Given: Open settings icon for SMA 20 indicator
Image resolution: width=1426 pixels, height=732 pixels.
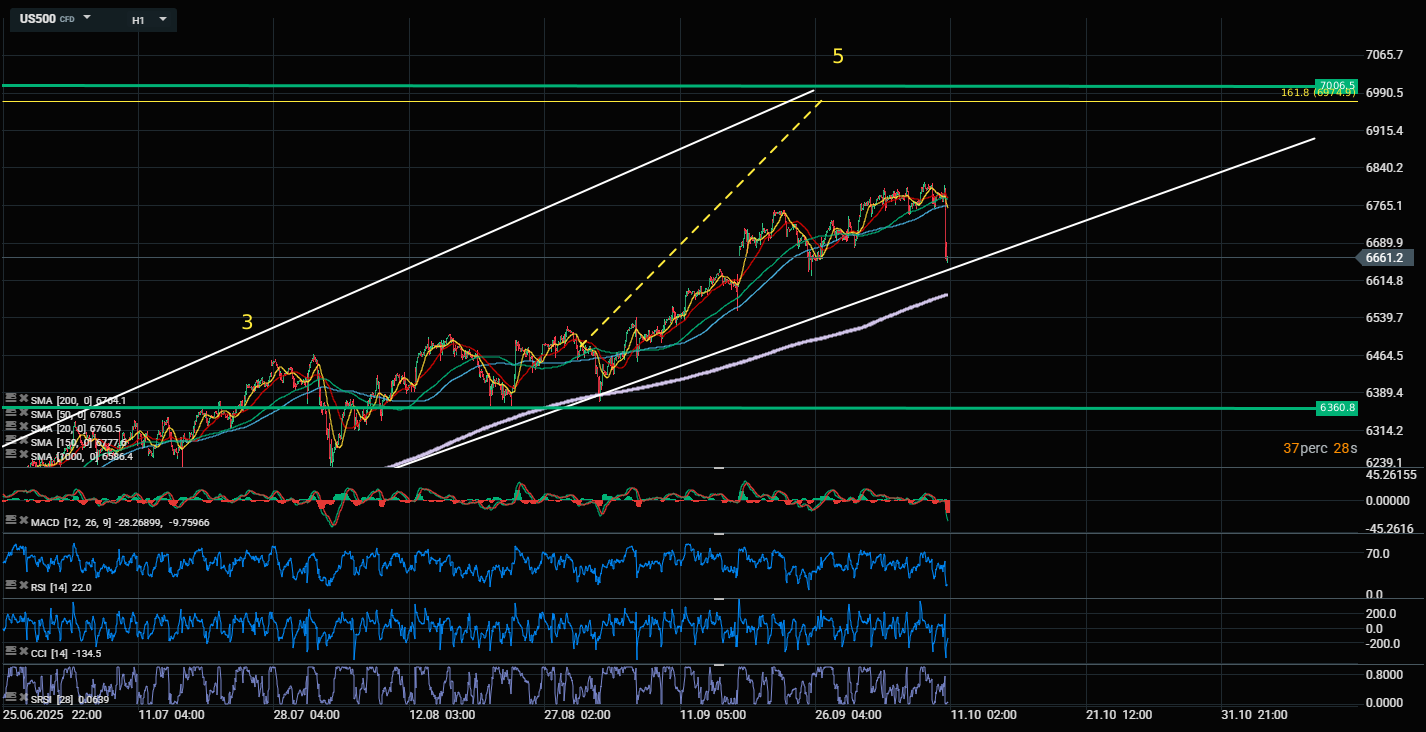Looking at the screenshot, I should tap(10, 427).
